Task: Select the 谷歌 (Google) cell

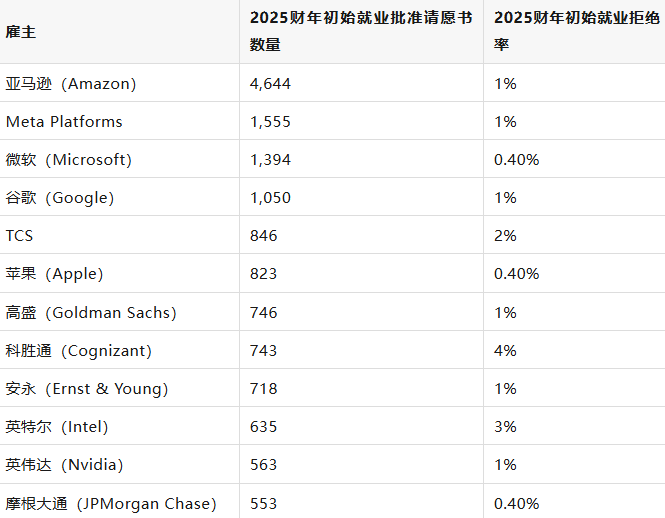Action: coord(60,198)
